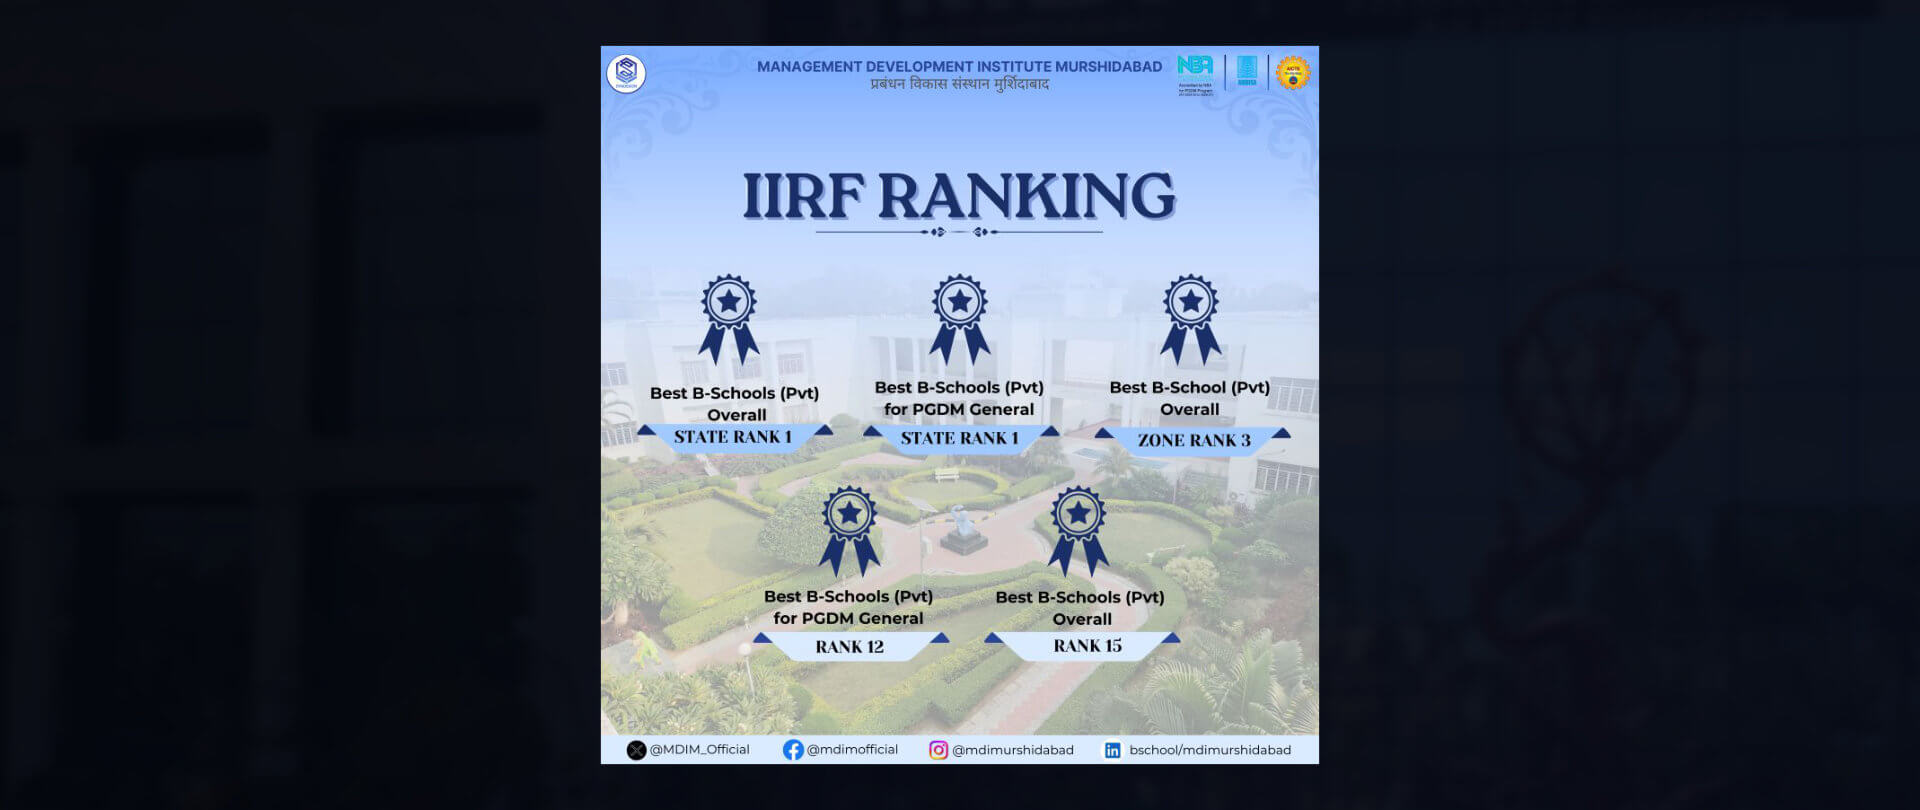Click the AICTE gear-shaped logo

[x=1293, y=72]
